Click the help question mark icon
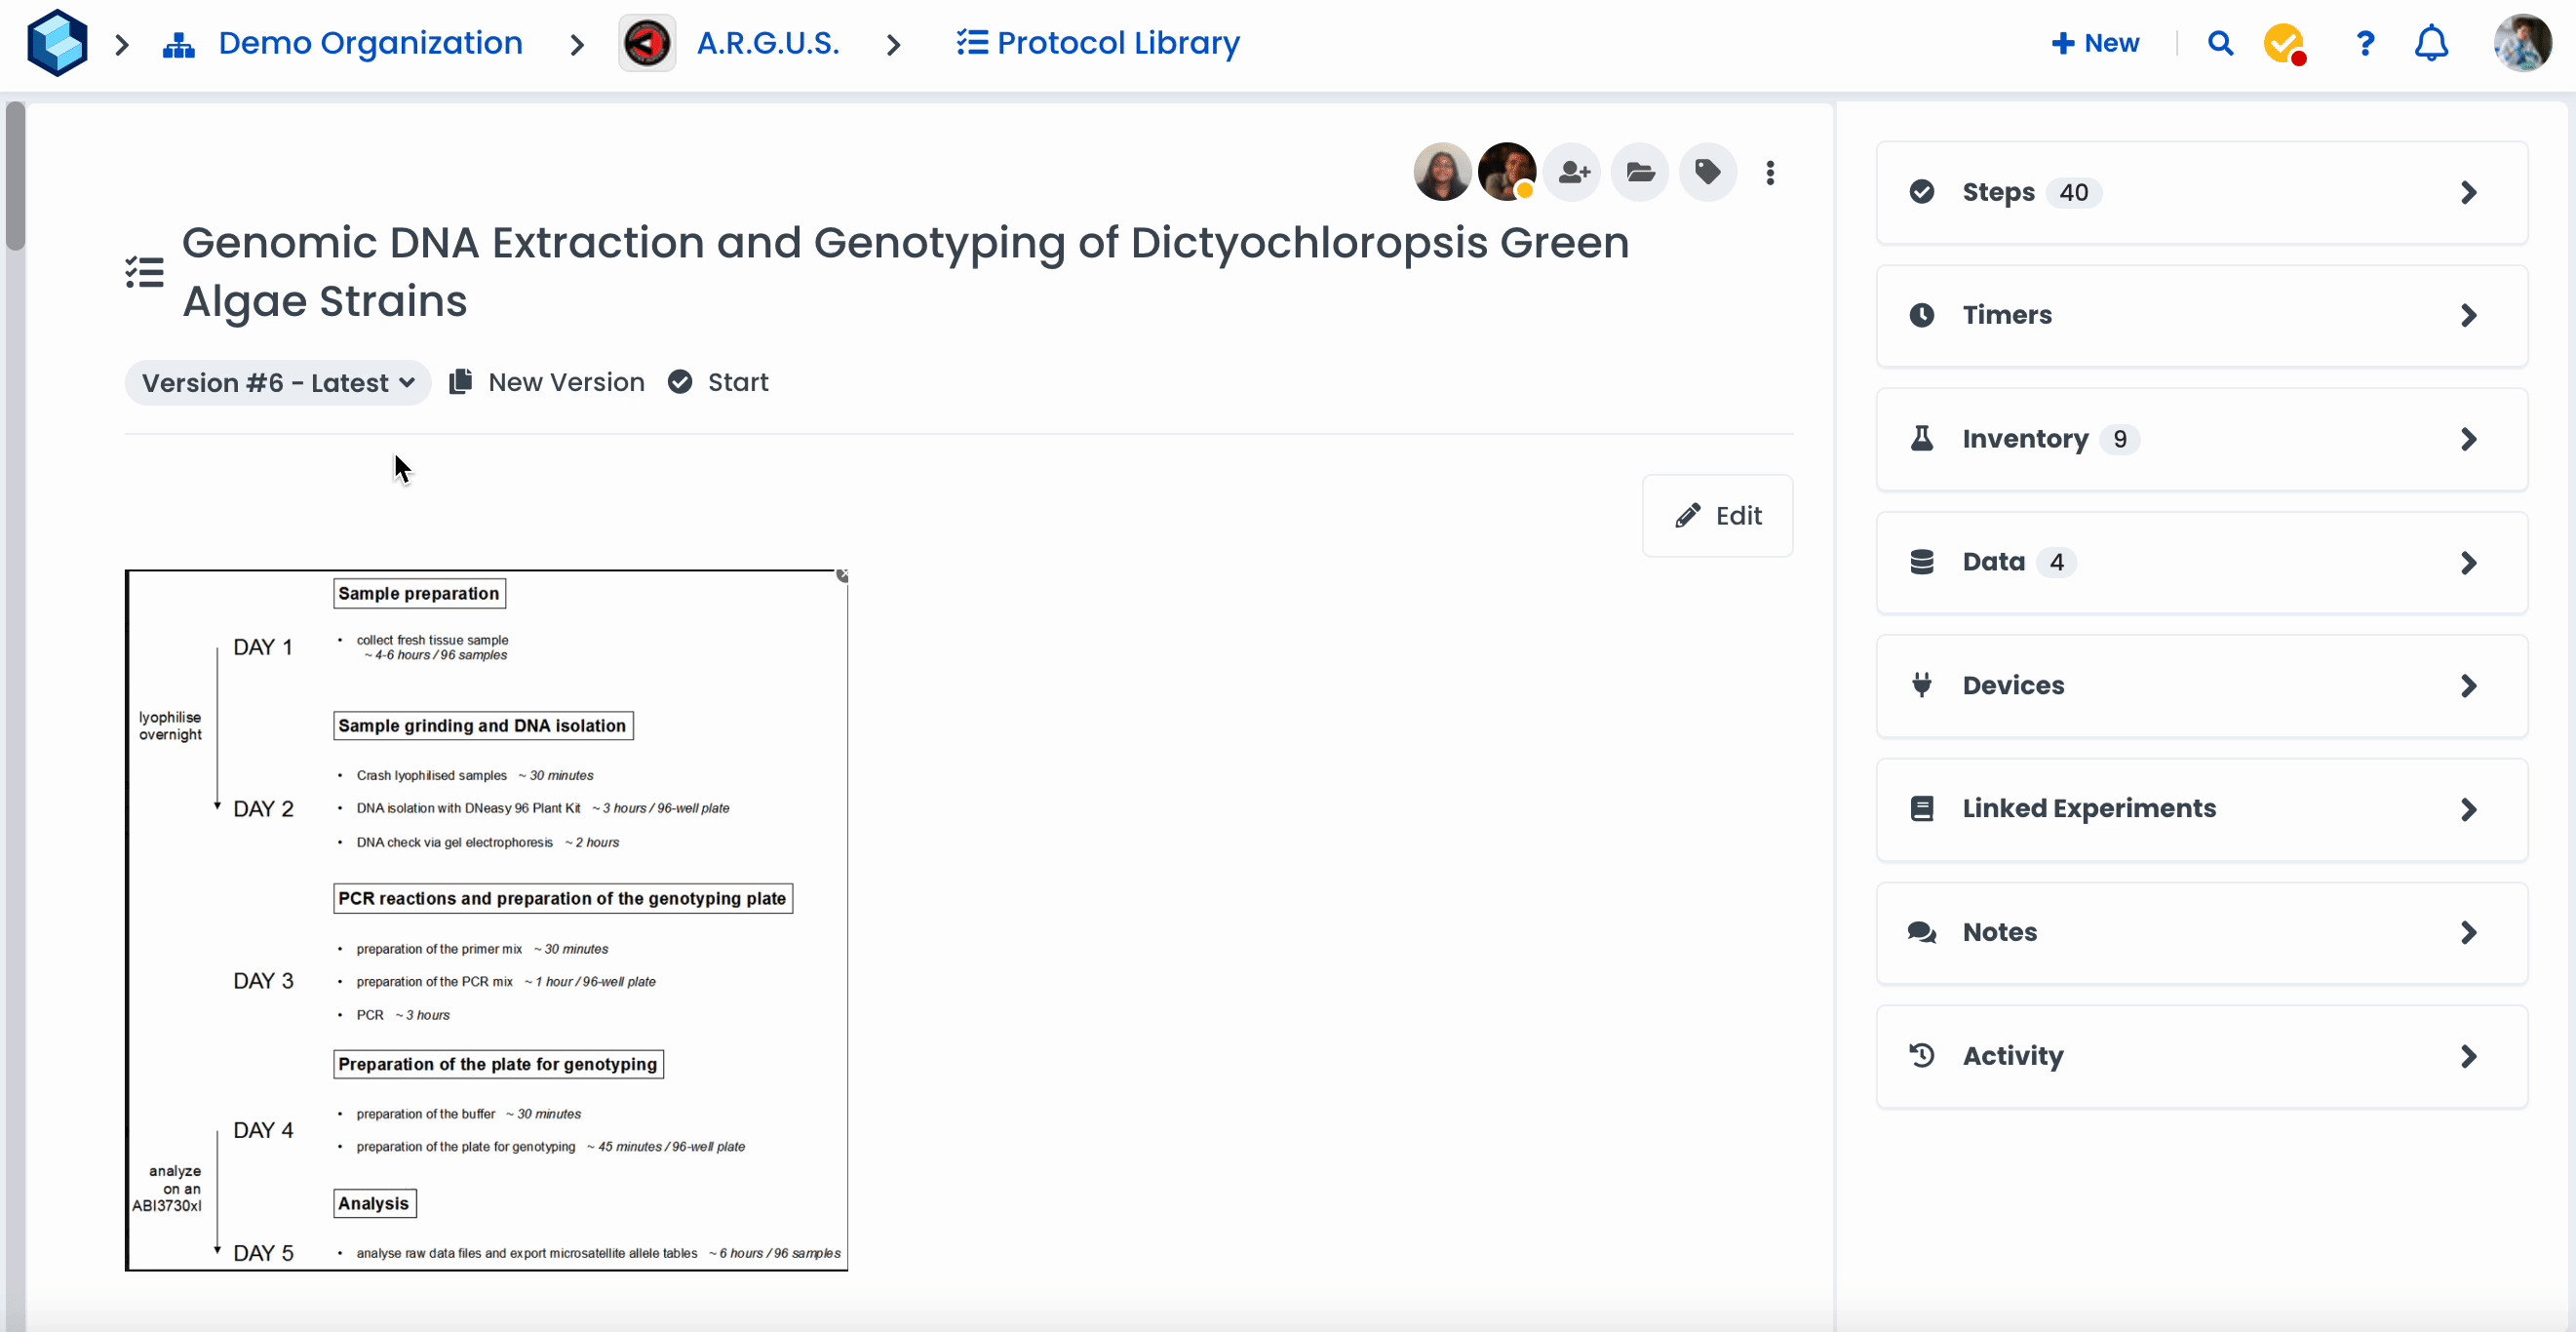 2365,43
